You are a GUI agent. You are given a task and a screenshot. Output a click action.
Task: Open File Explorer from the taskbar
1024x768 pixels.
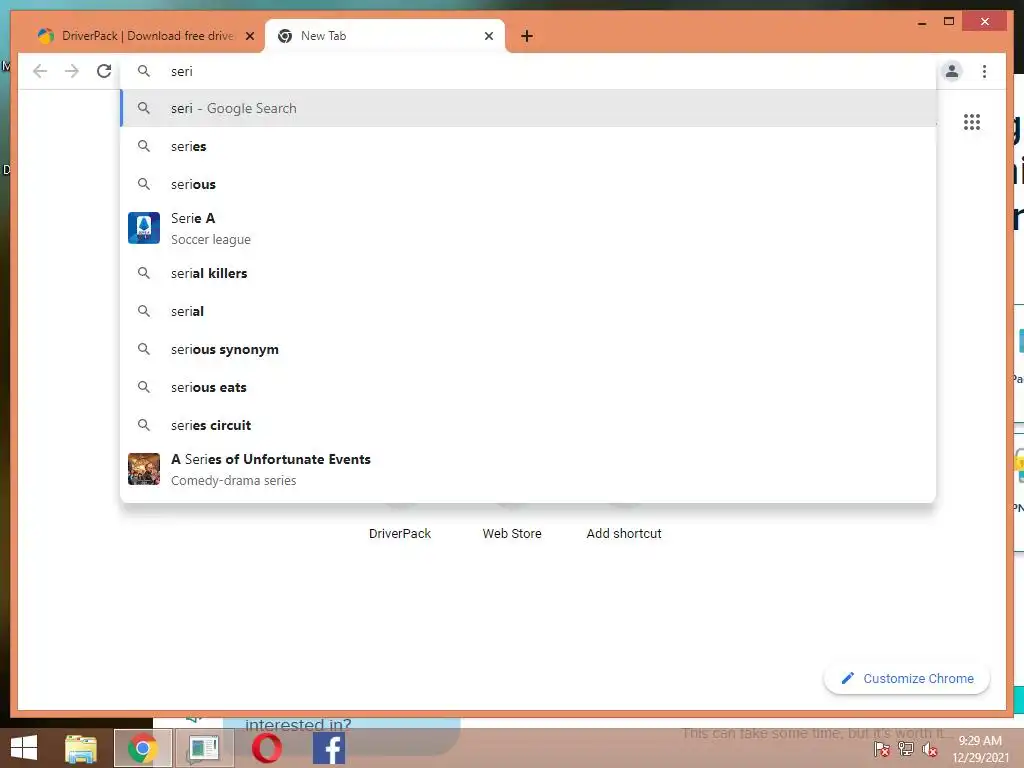pos(80,748)
